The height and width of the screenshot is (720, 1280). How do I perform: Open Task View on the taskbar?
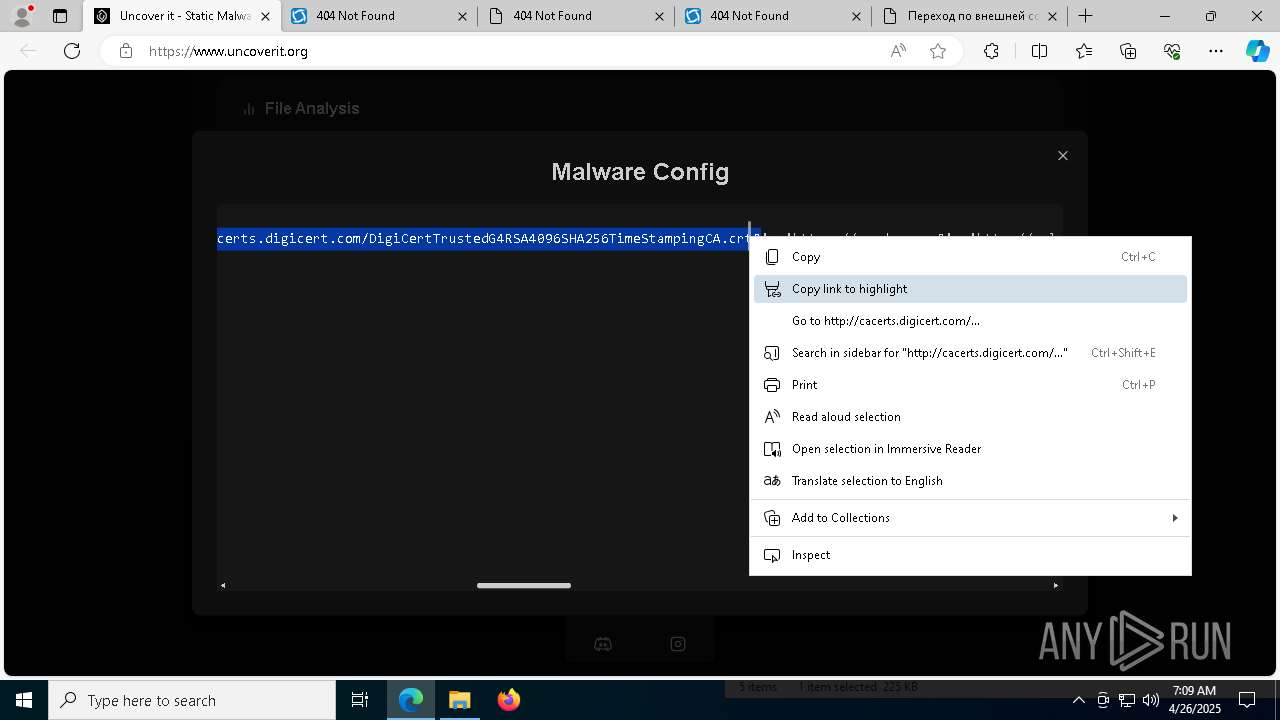click(360, 700)
